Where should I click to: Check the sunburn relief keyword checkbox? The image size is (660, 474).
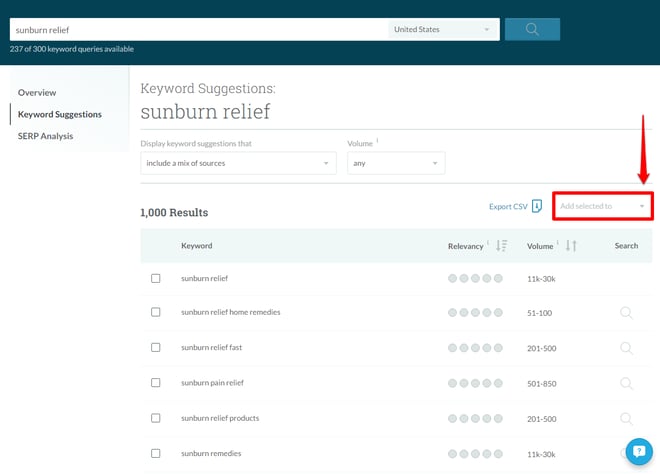pos(156,278)
